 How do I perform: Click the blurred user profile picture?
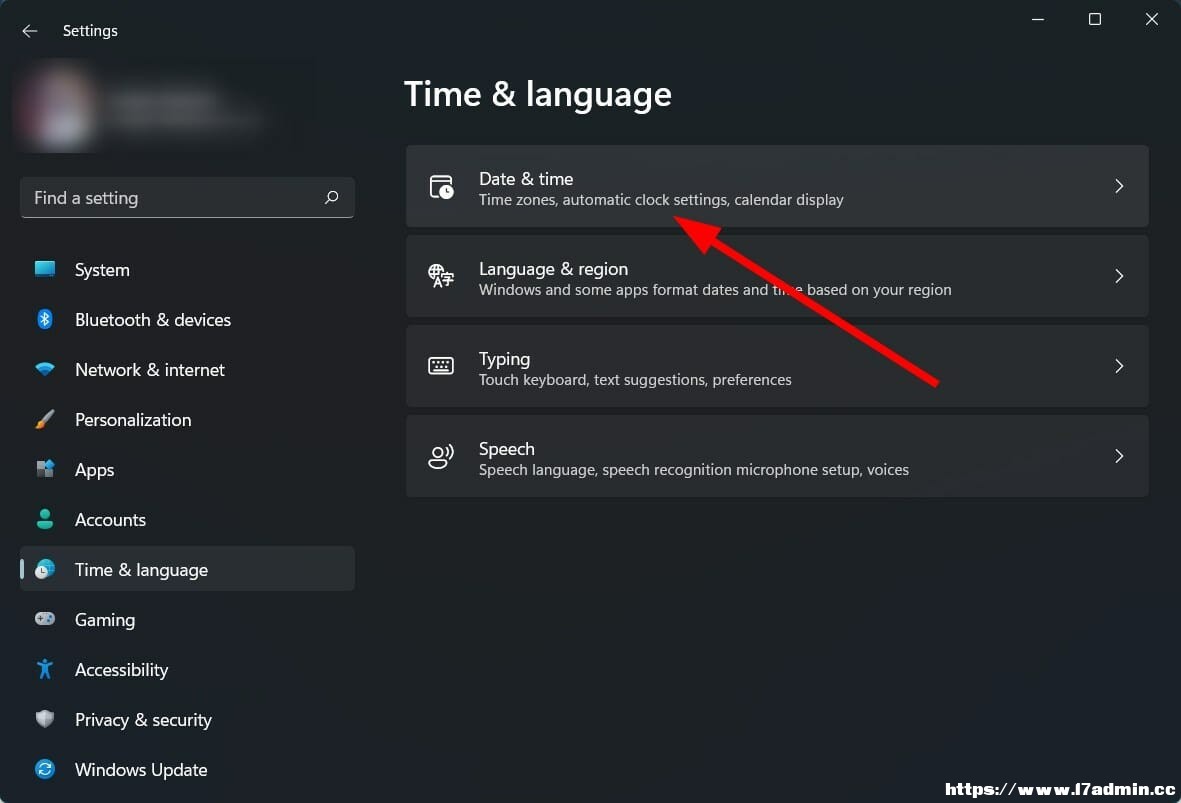[x=59, y=108]
